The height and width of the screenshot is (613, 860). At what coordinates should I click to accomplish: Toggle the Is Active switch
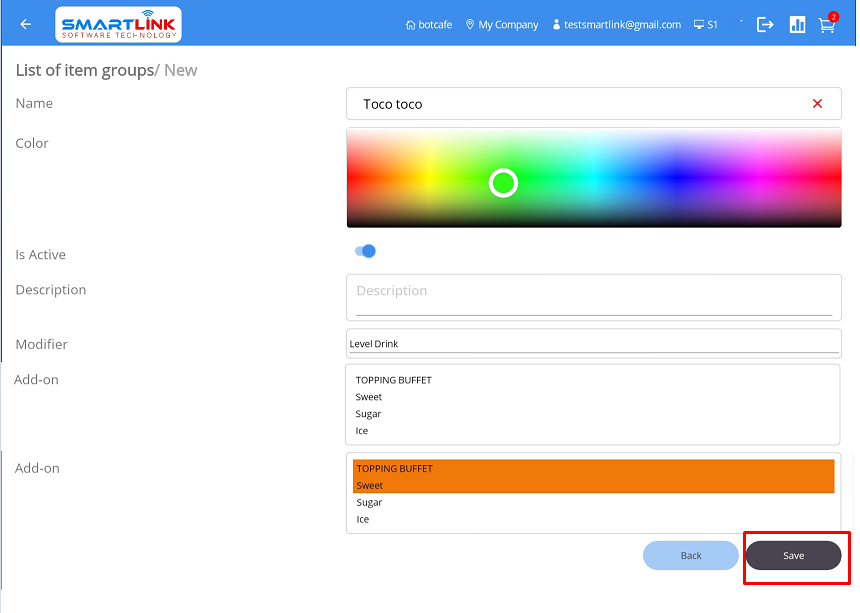coord(365,251)
